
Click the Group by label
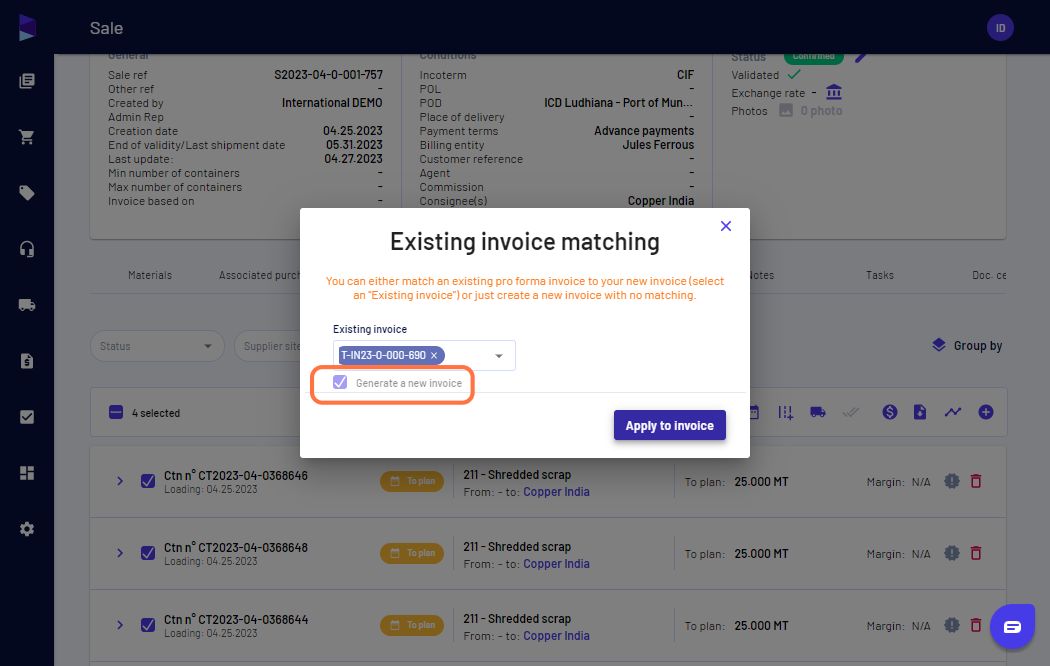click(x=978, y=346)
